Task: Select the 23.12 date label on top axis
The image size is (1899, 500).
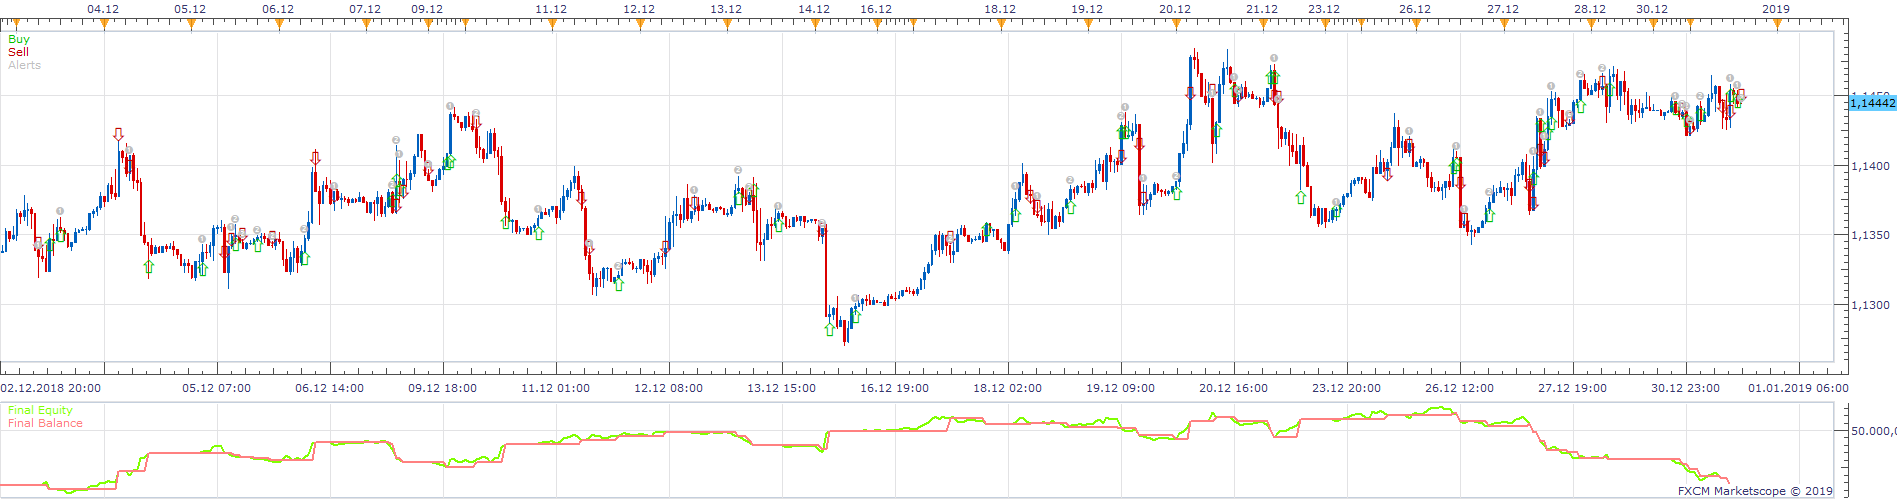Action: (1324, 9)
